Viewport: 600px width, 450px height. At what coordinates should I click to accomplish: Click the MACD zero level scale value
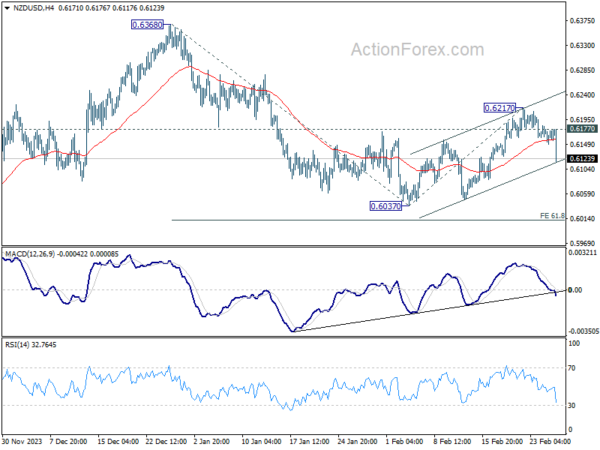[x=575, y=290]
